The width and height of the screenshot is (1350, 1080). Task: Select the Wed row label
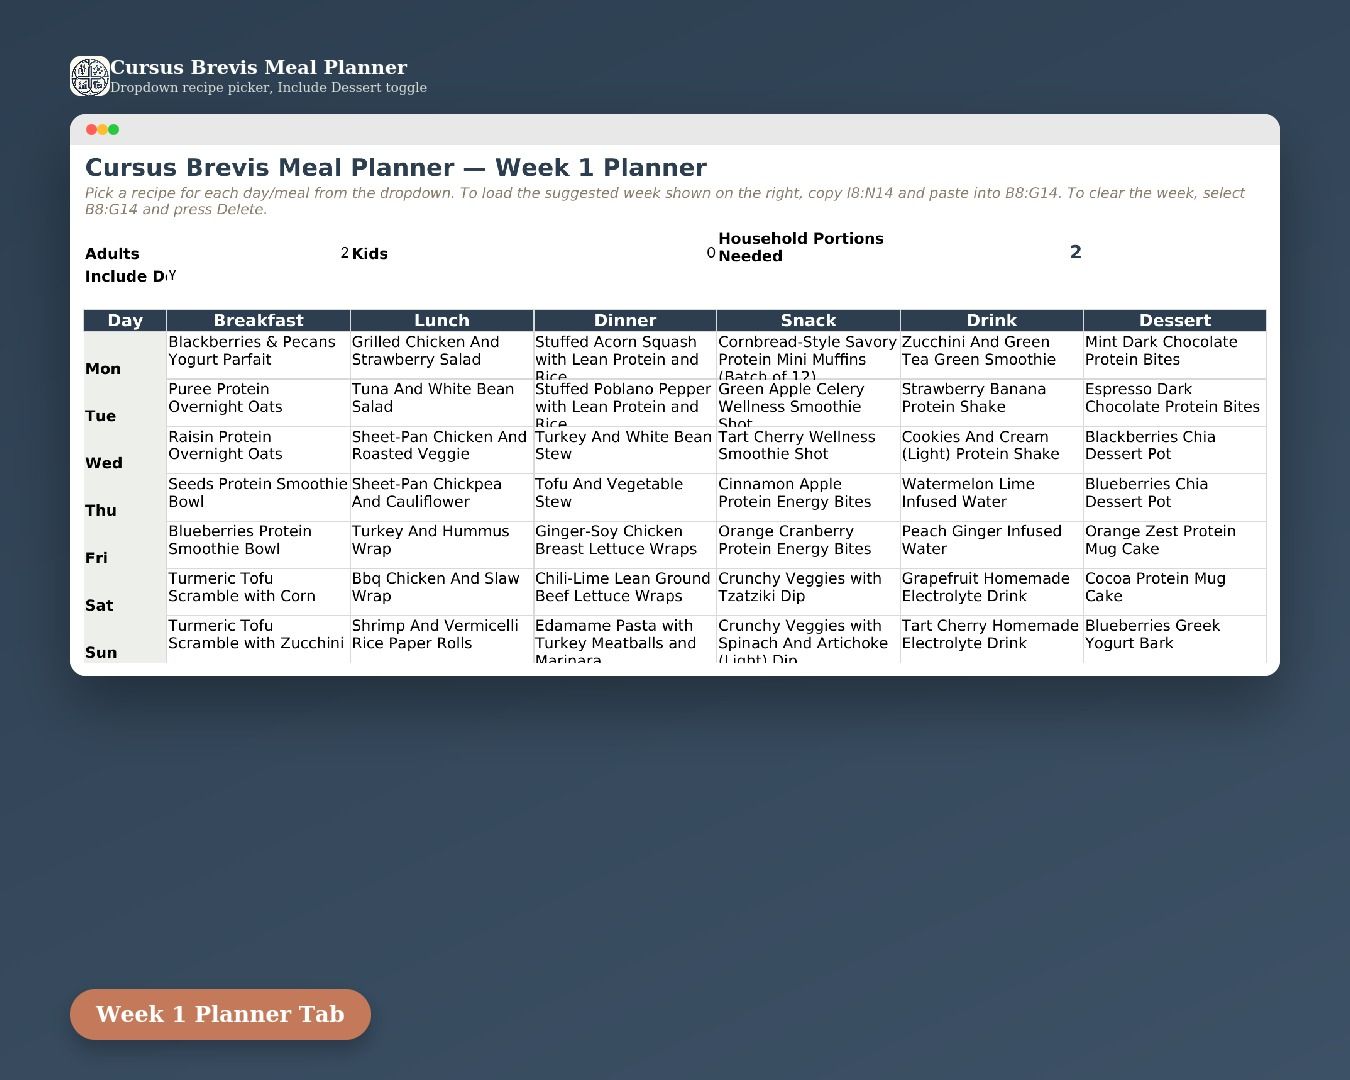click(x=125, y=450)
